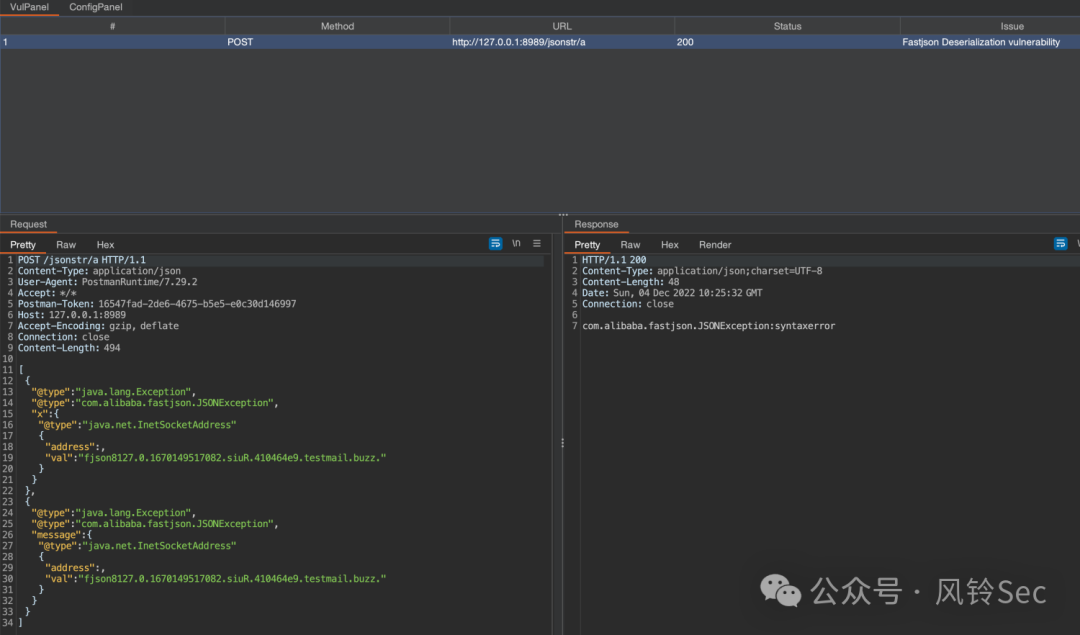Select the Raw view in Response panel
This screenshot has height=635, width=1080.
tap(630, 244)
